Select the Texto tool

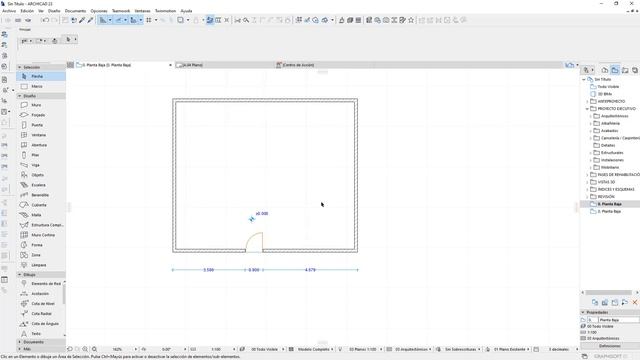click(40, 334)
